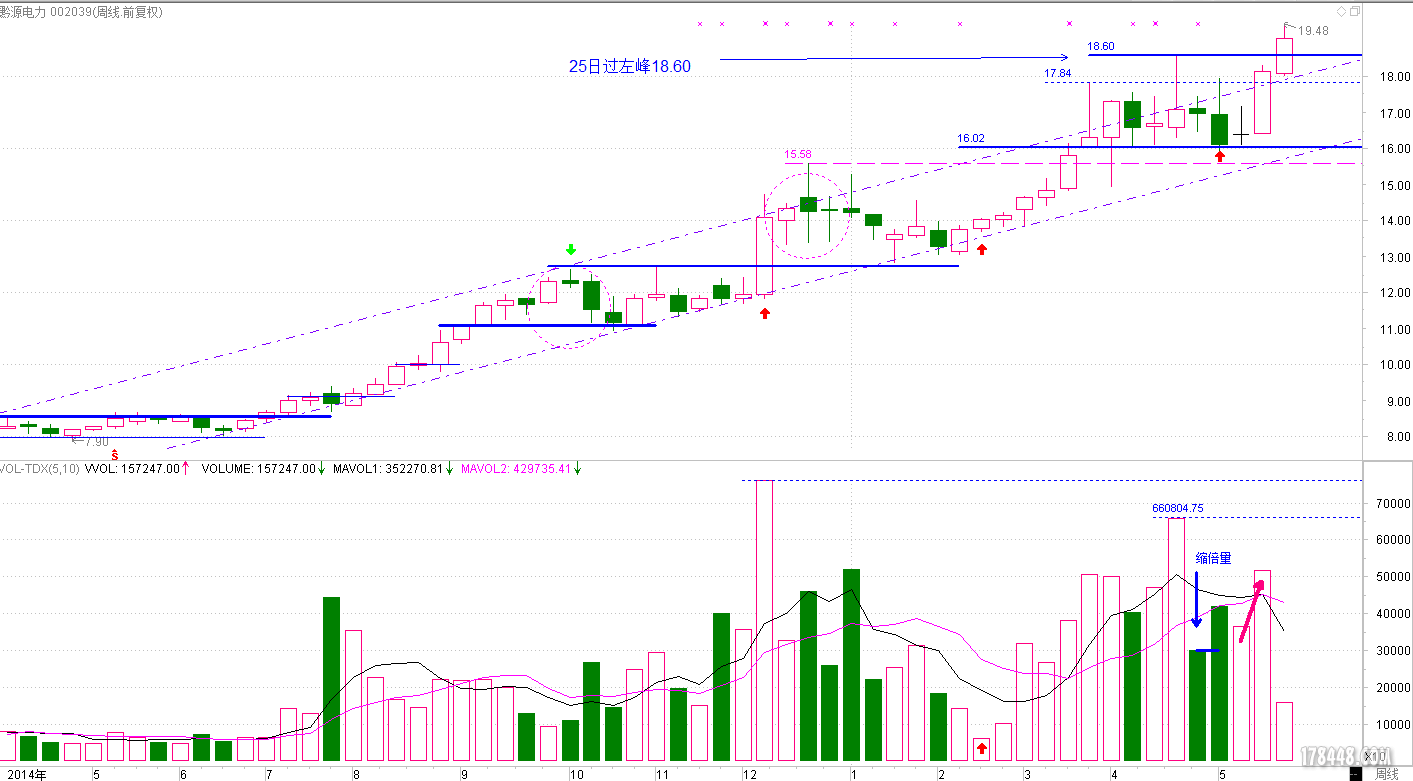Click the VVOL: 157247.00 value

click(x=132, y=468)
